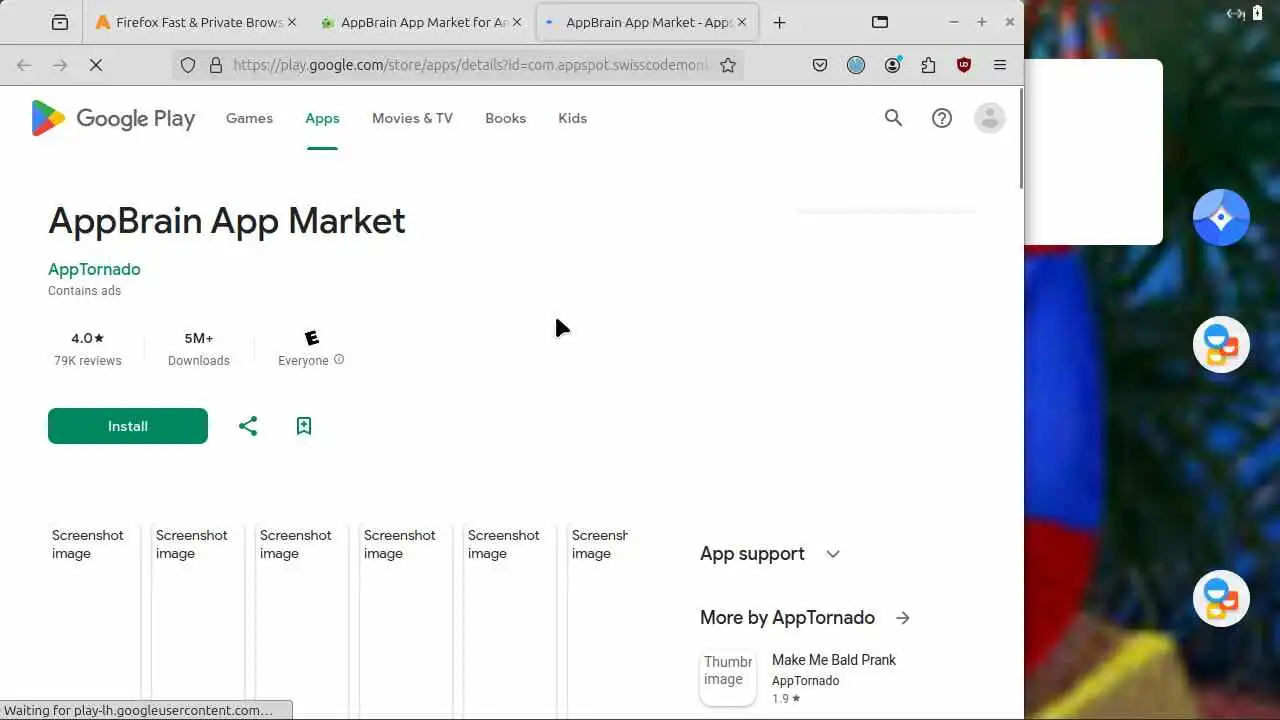Click the URL address bar
The width and height of the screenshot is (1280, 720).
pos(470,65)
